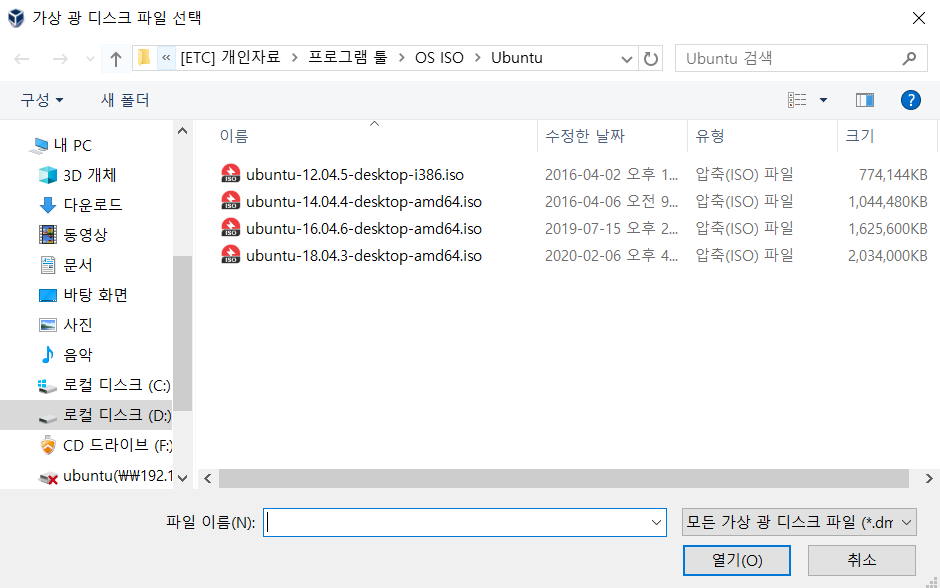
Task: Open the '구성' organize menu
Action: pyautogui.click(x=41, y=99)
